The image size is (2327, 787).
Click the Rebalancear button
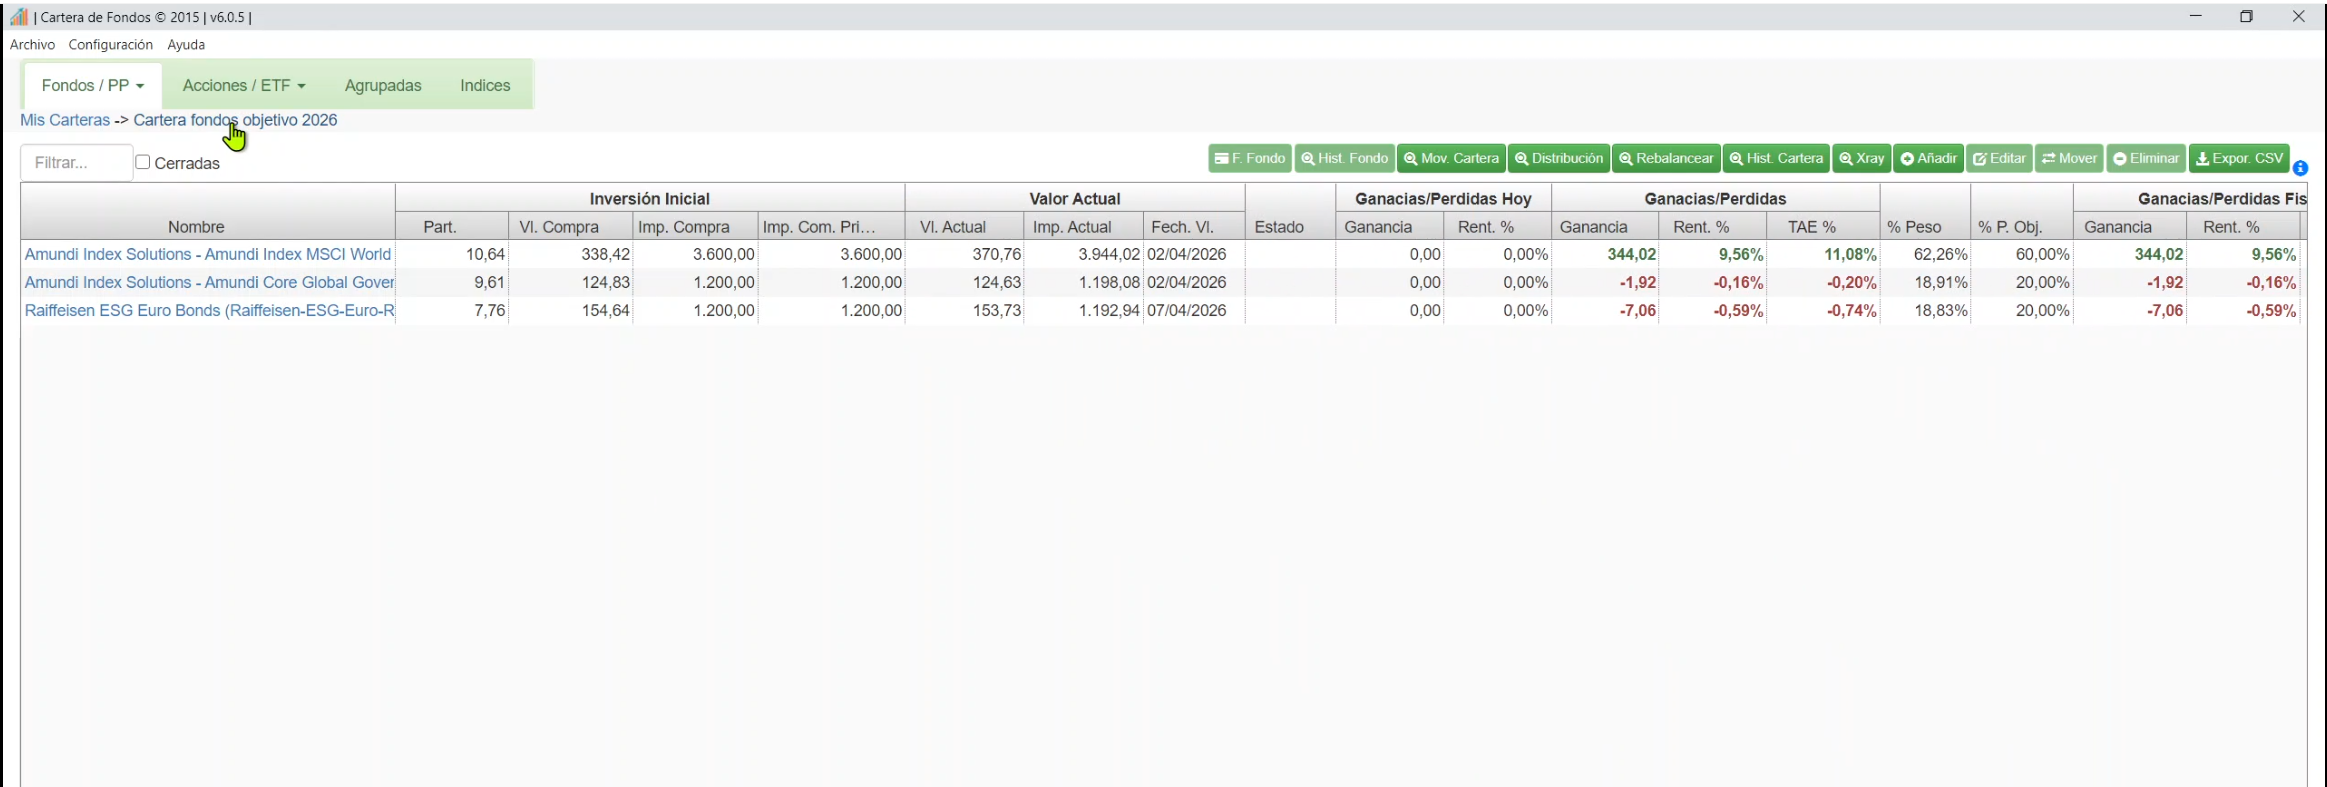pos(1666,159)
